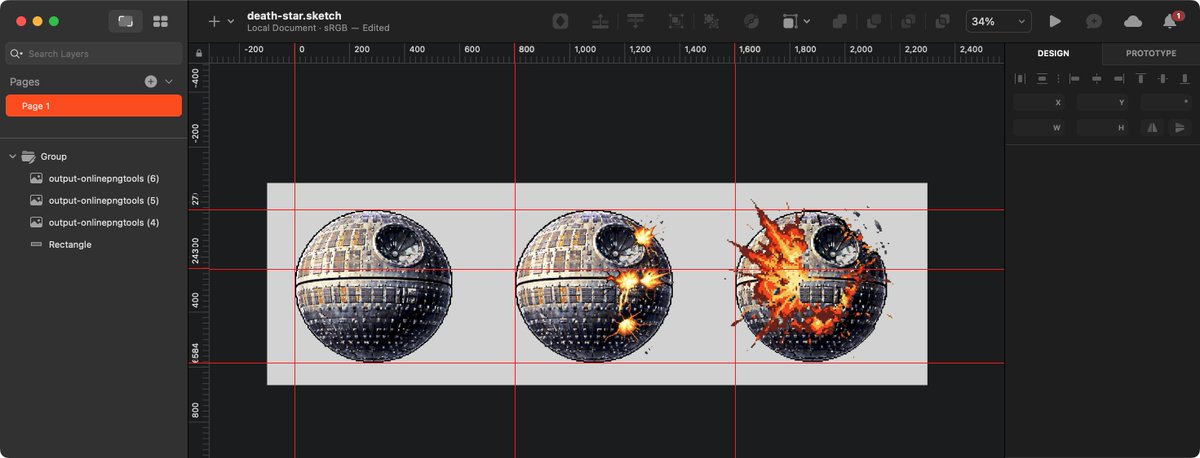Click the add comment bubble icon
This screenshot has height=458, width=1200.
(x=1094, y=21)
